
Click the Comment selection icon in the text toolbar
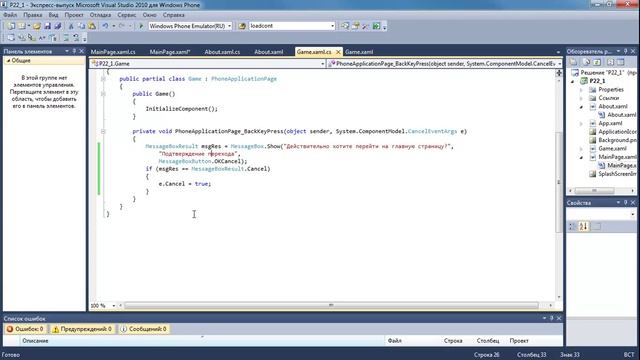(x=66, y=38)
